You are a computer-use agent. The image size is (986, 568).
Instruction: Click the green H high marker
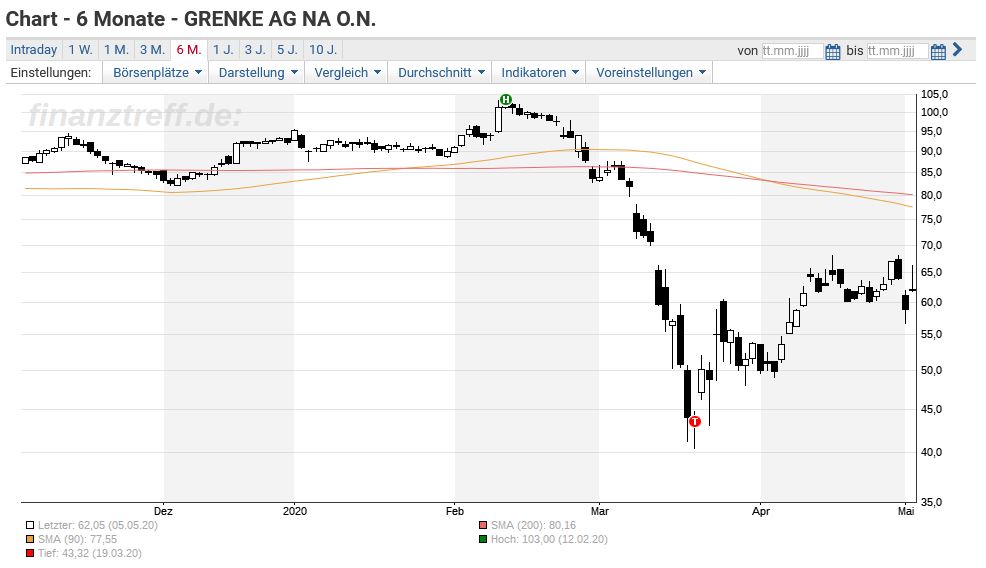[506, 99]
